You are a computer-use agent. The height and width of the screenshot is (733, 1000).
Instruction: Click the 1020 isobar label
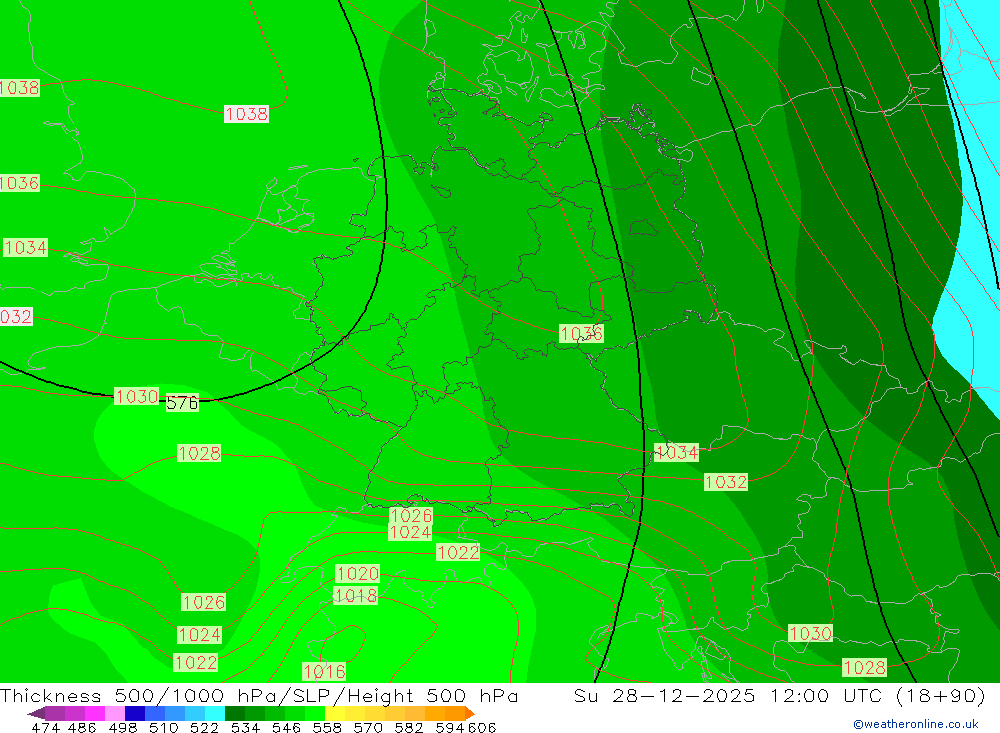[x=357, y=574]
